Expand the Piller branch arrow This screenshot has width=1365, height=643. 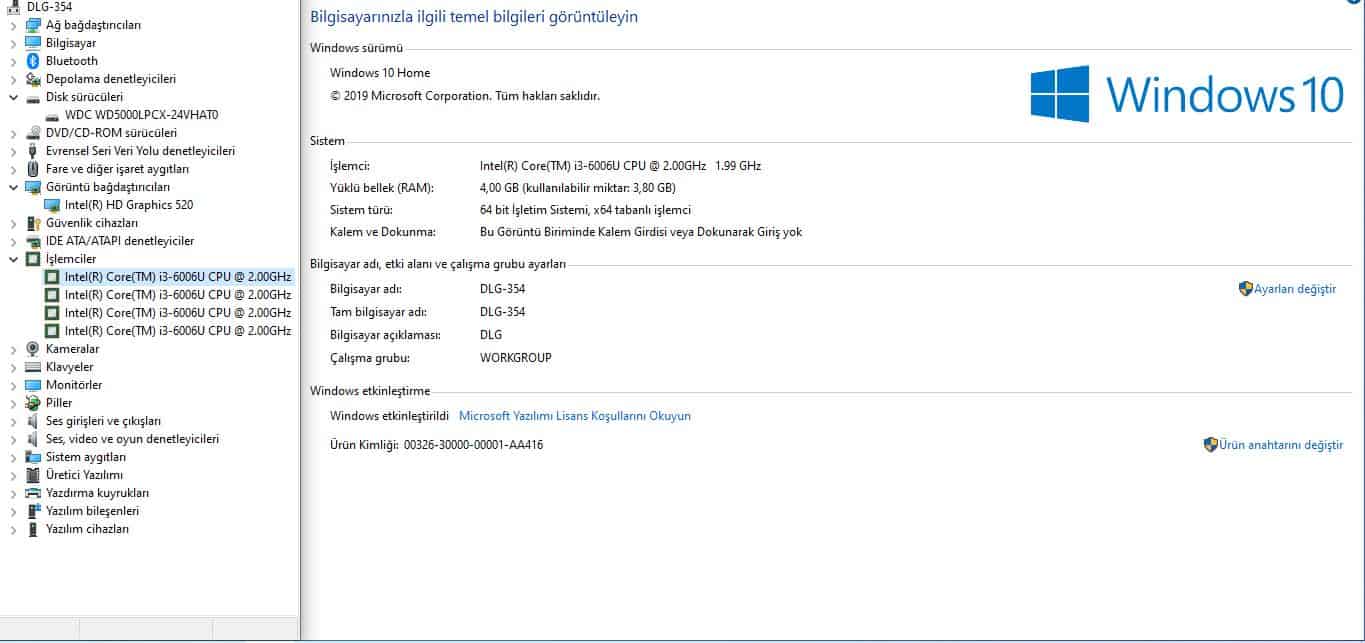[x=13, y=403]
